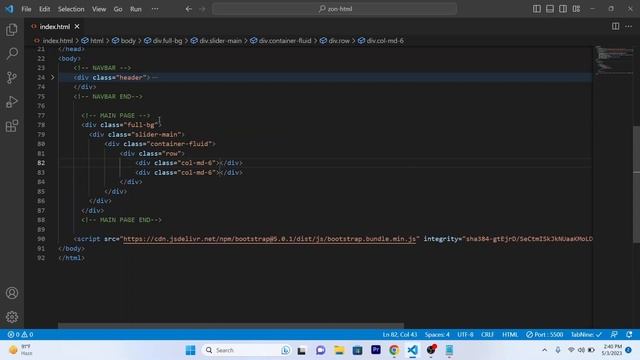
Task: Open the Go menu
Action: tap(118, 9)
